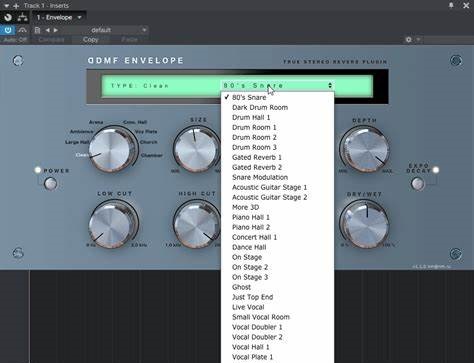Select 'Snare Modulation' preset
Viewport: 474px width, 363px height.
[277, 178]
